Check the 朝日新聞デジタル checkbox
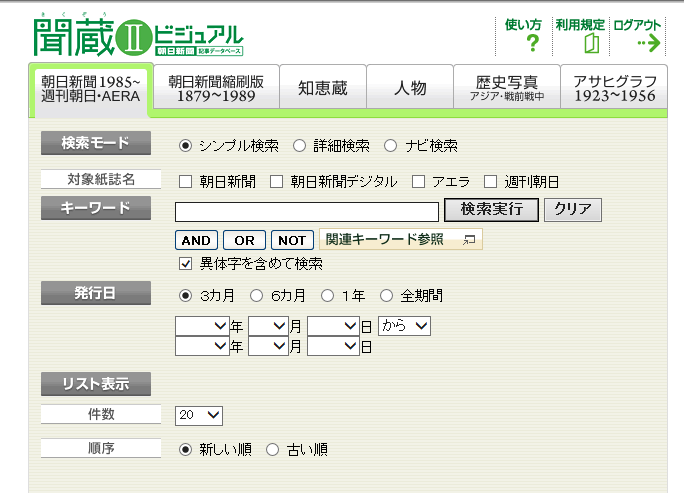This screenshot has height=493, width=684. coord(276,181)
